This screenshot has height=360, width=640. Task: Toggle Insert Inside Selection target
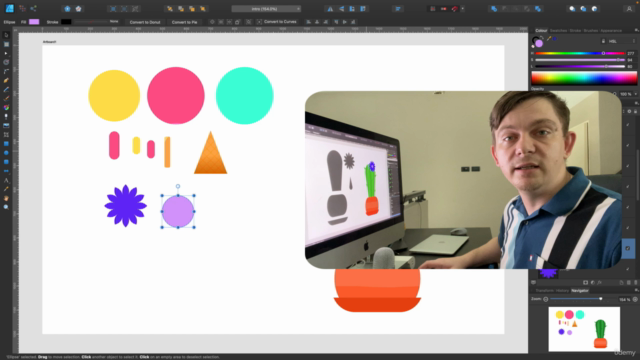pos(594,9)
